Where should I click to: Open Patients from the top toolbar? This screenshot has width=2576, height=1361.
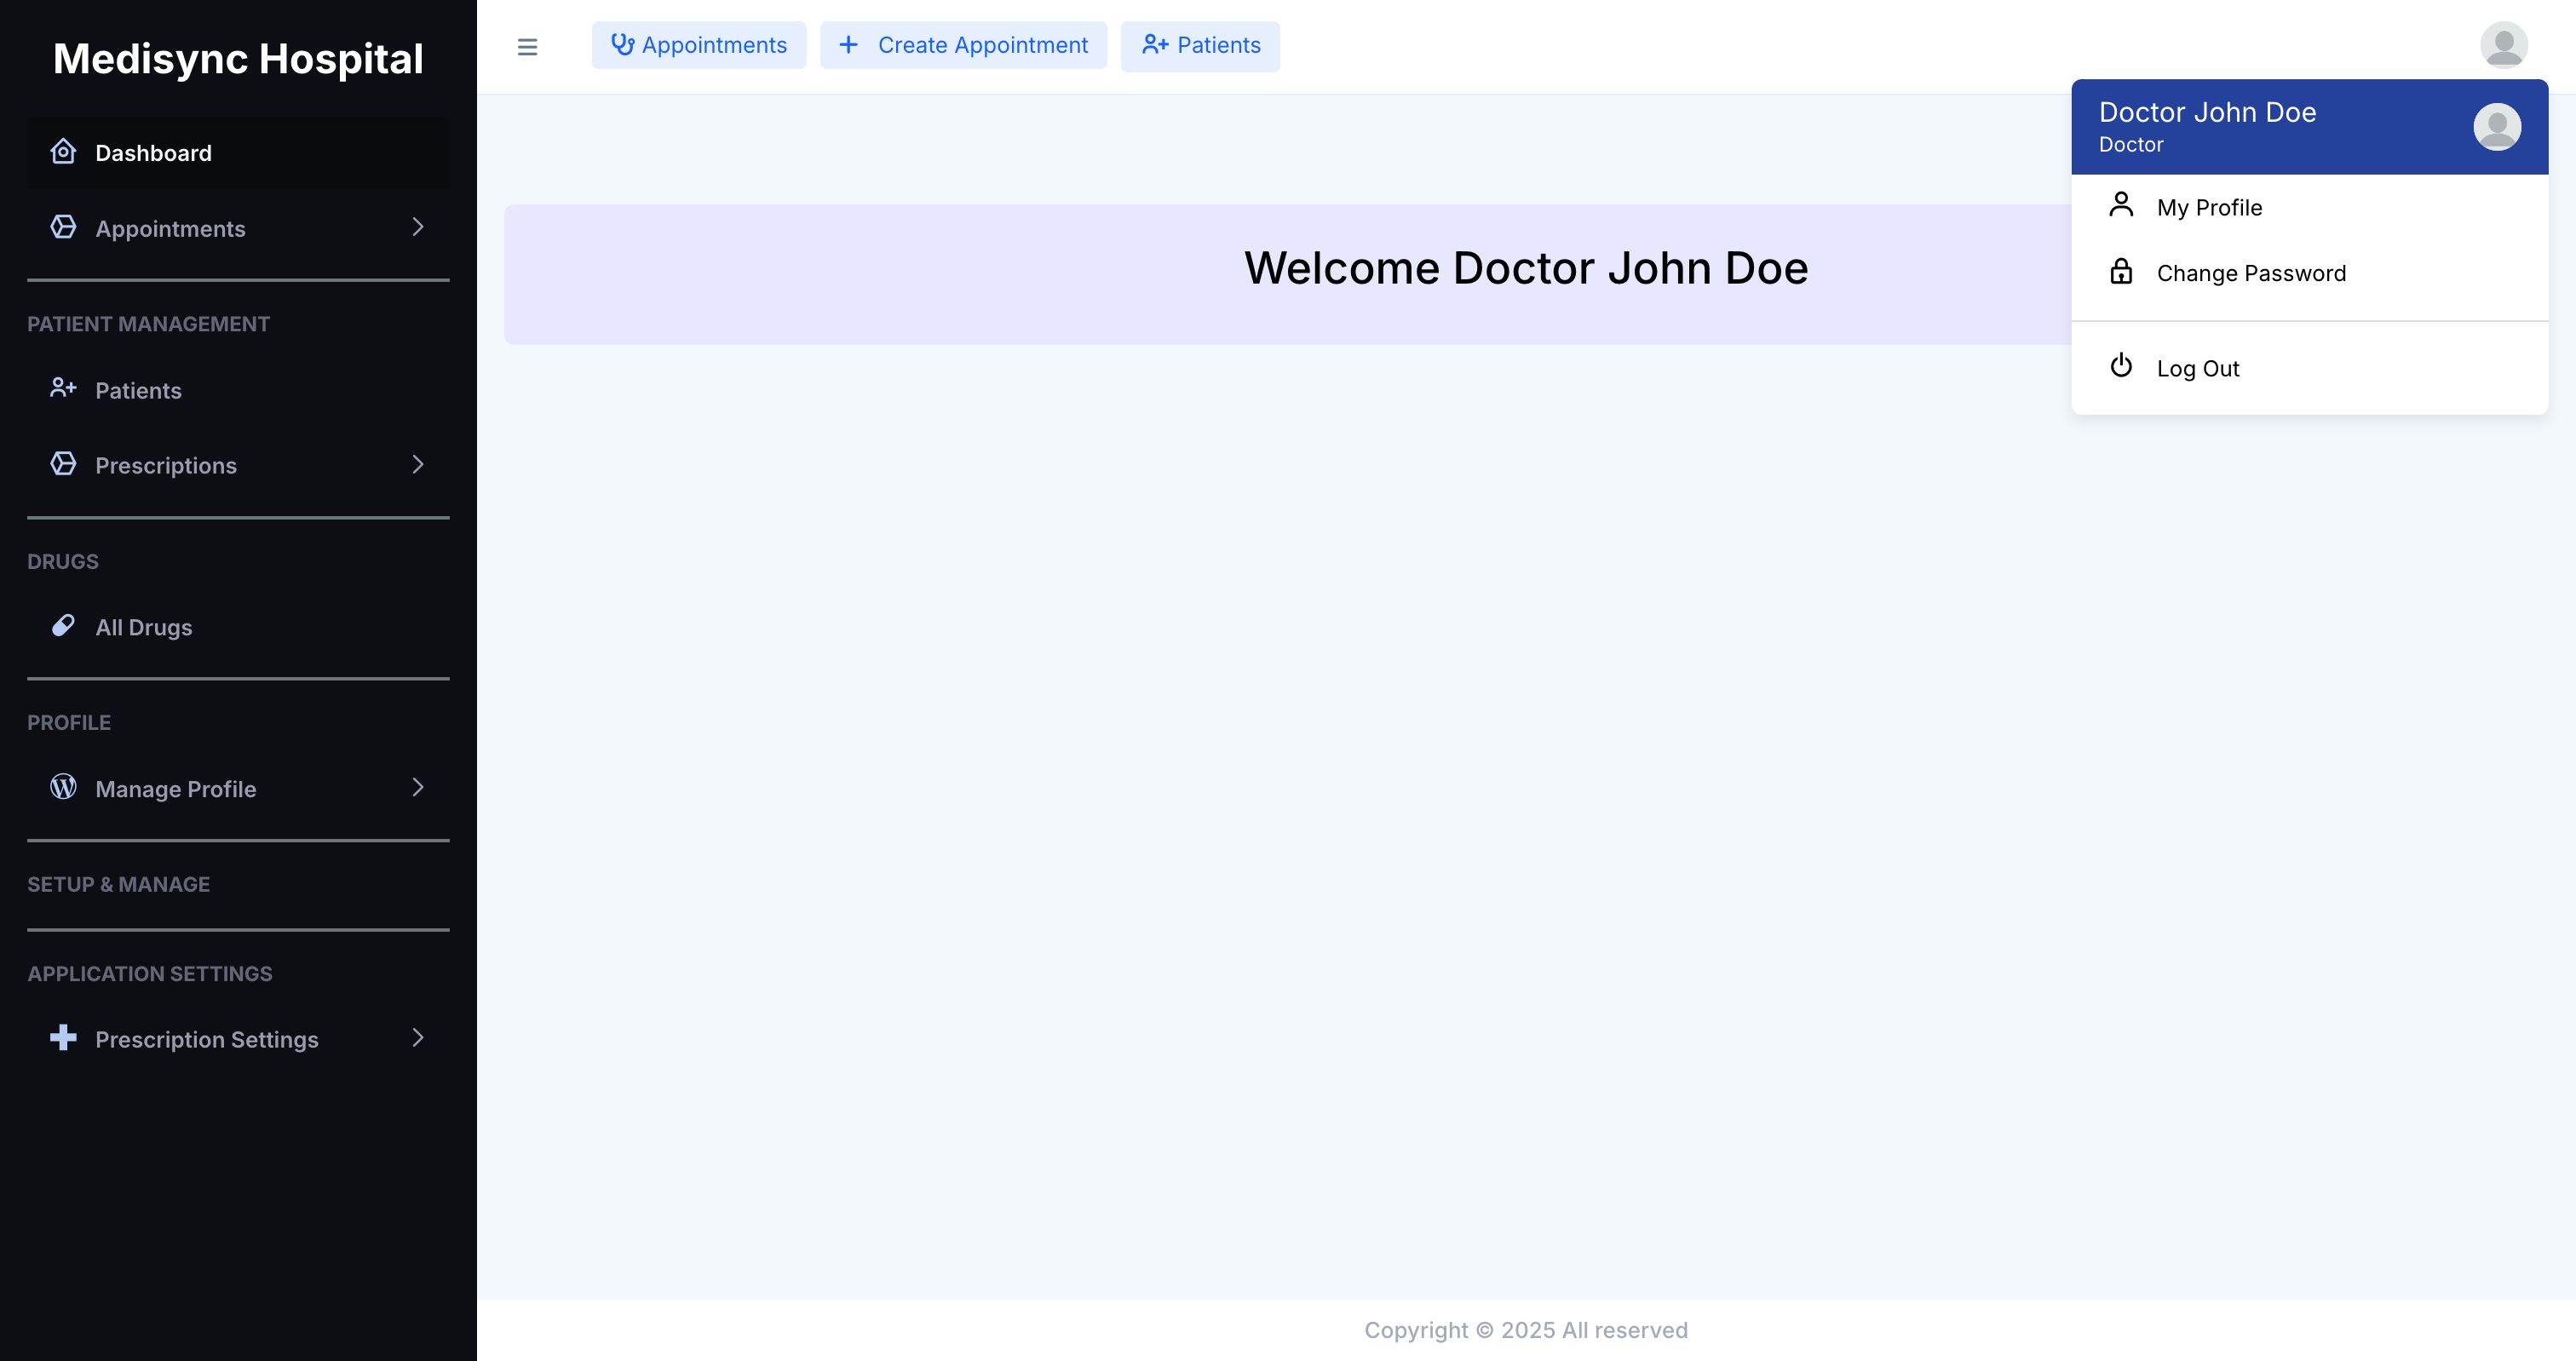pos(1200,46)
